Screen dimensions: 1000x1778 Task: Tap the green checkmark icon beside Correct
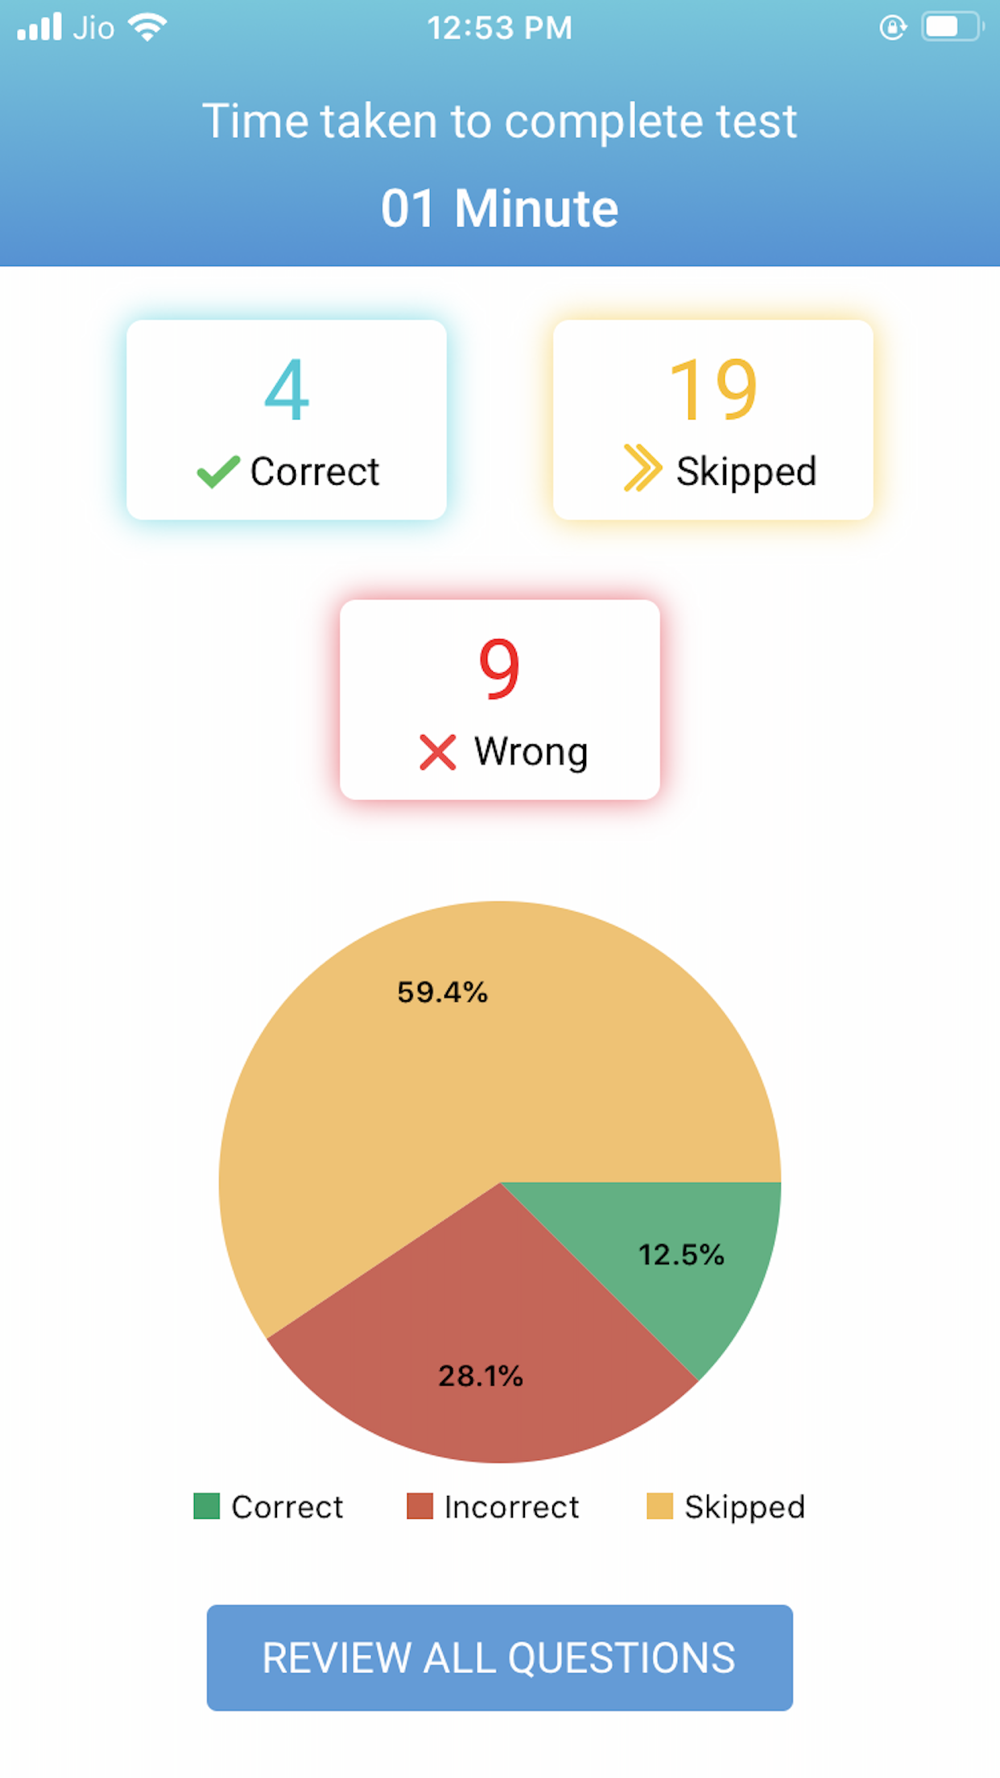tap(218, 471)
